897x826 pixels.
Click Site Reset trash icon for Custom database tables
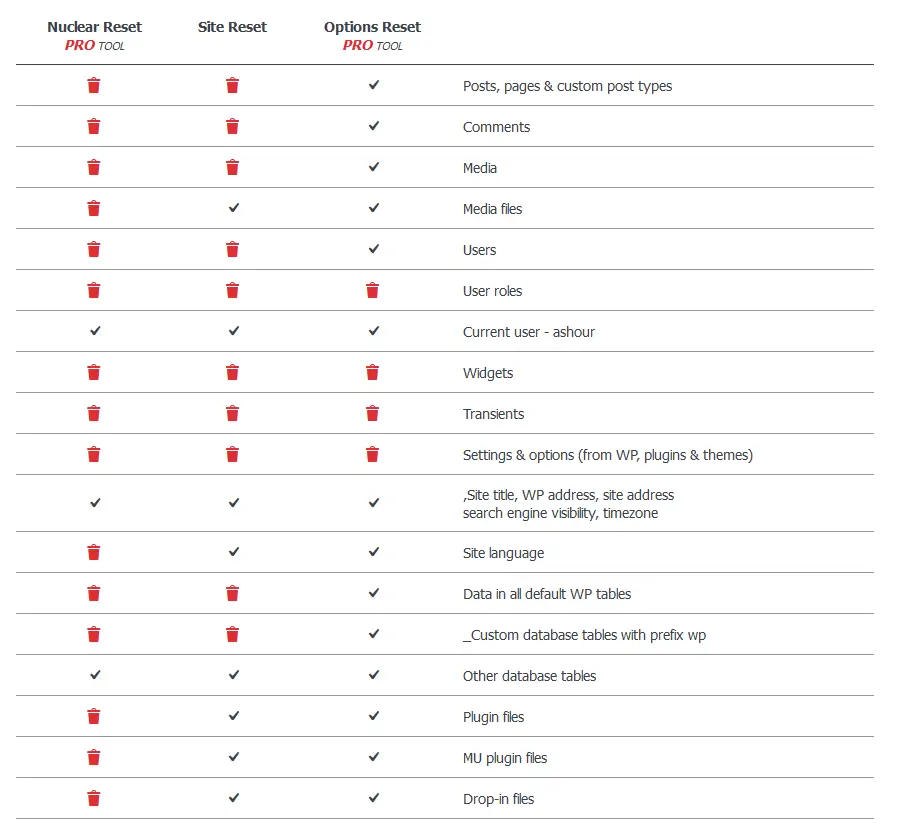coord(232,635)
